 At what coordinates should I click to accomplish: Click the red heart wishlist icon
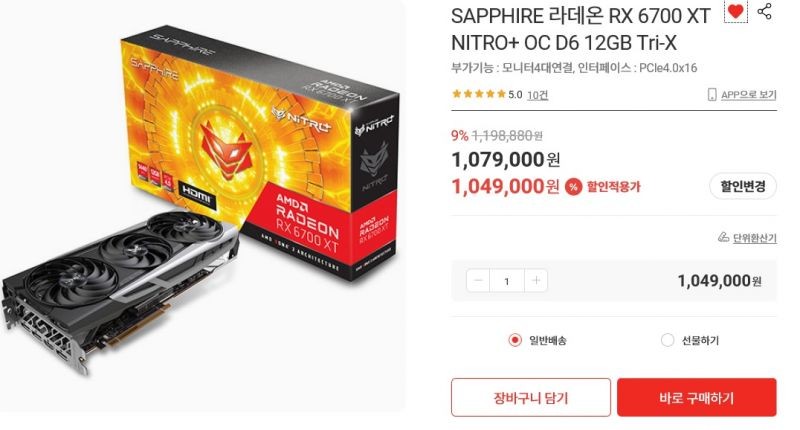[x=735, y=11]
